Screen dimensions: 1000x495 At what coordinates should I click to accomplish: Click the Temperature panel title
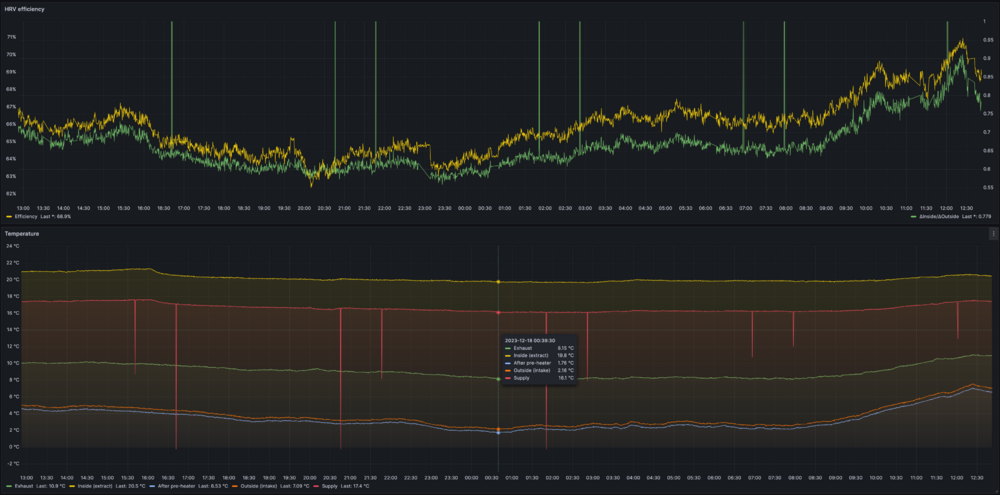(24, 233)
